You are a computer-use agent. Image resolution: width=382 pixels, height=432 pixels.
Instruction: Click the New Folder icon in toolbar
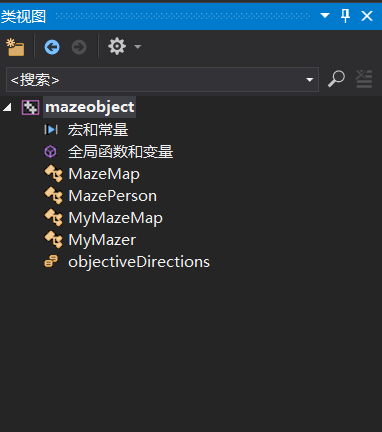(15, 47)
